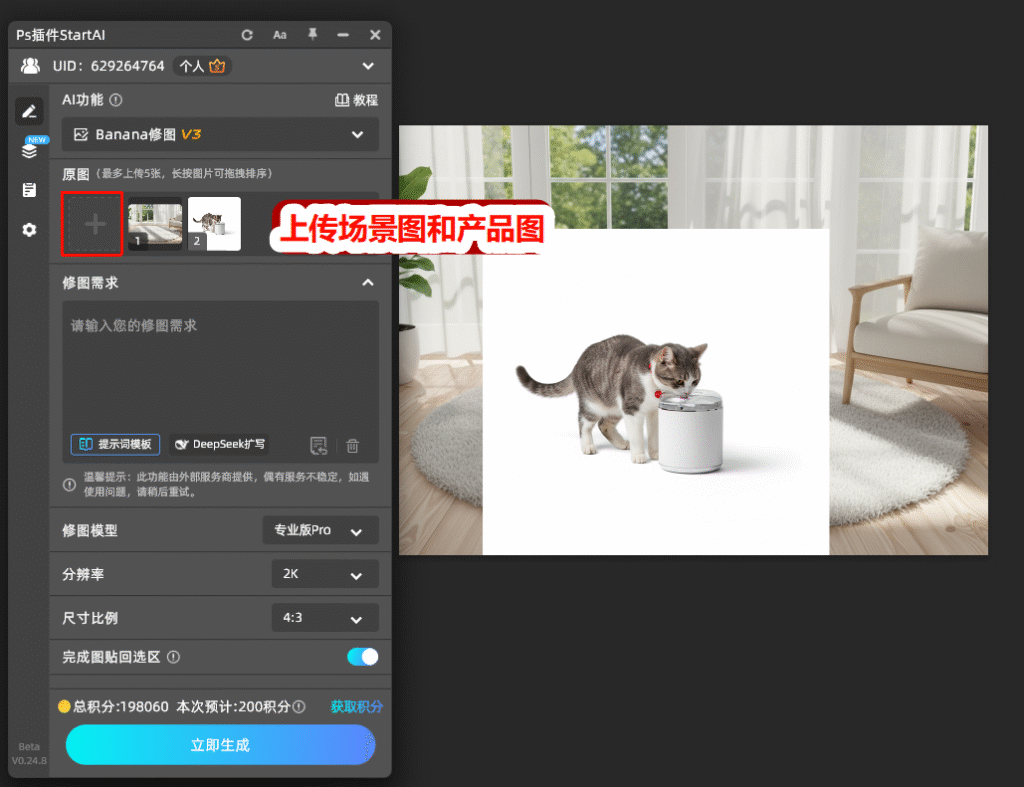The width and height of the screenshot is (1024, 787).
Task: Click the 总积分:198060 text
Action: 120,707
